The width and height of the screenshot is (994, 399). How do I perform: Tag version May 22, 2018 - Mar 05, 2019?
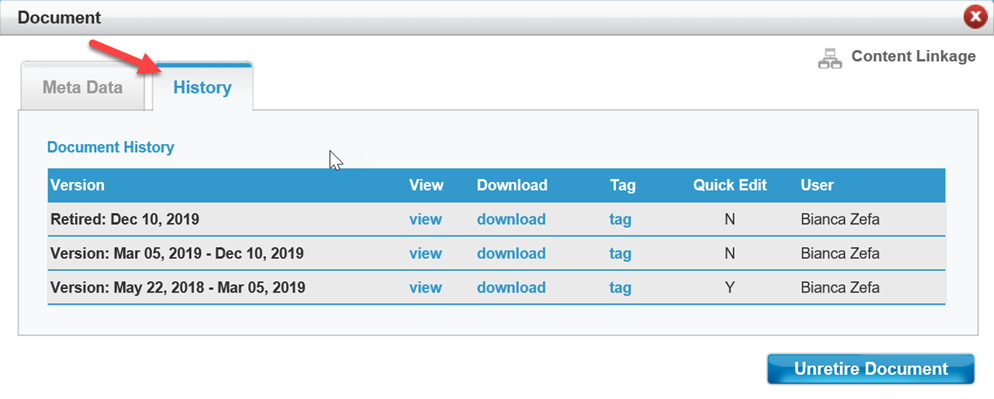(x=620, y=288)
